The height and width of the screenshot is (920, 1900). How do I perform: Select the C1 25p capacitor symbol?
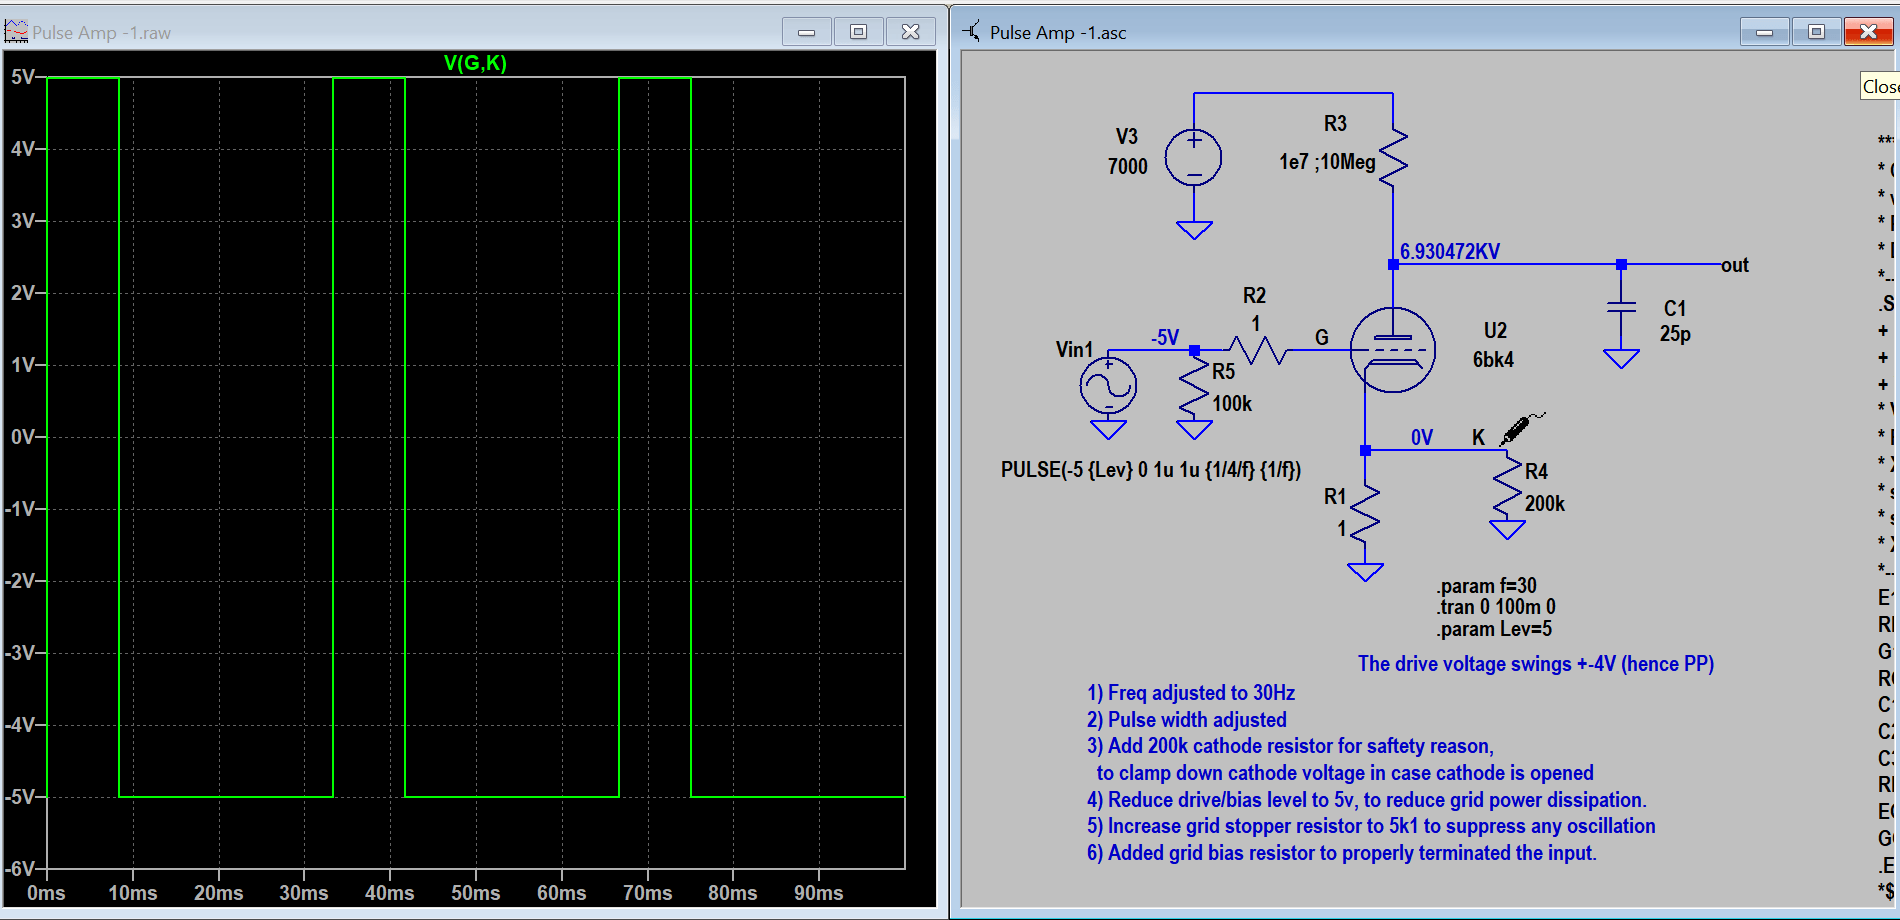click(1621, 307)
